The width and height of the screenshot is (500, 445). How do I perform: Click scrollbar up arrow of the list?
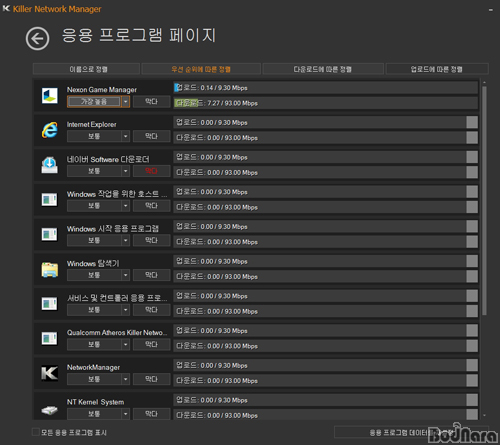pos(484,82)
